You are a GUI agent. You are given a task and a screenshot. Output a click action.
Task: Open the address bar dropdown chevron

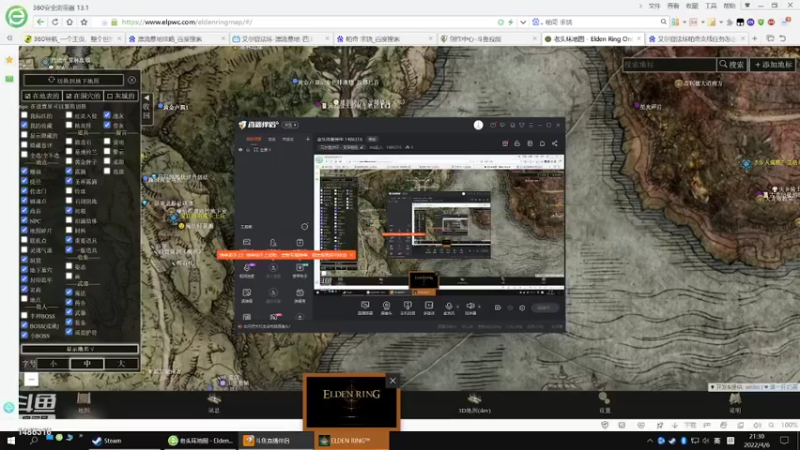(x=523, y=22)
